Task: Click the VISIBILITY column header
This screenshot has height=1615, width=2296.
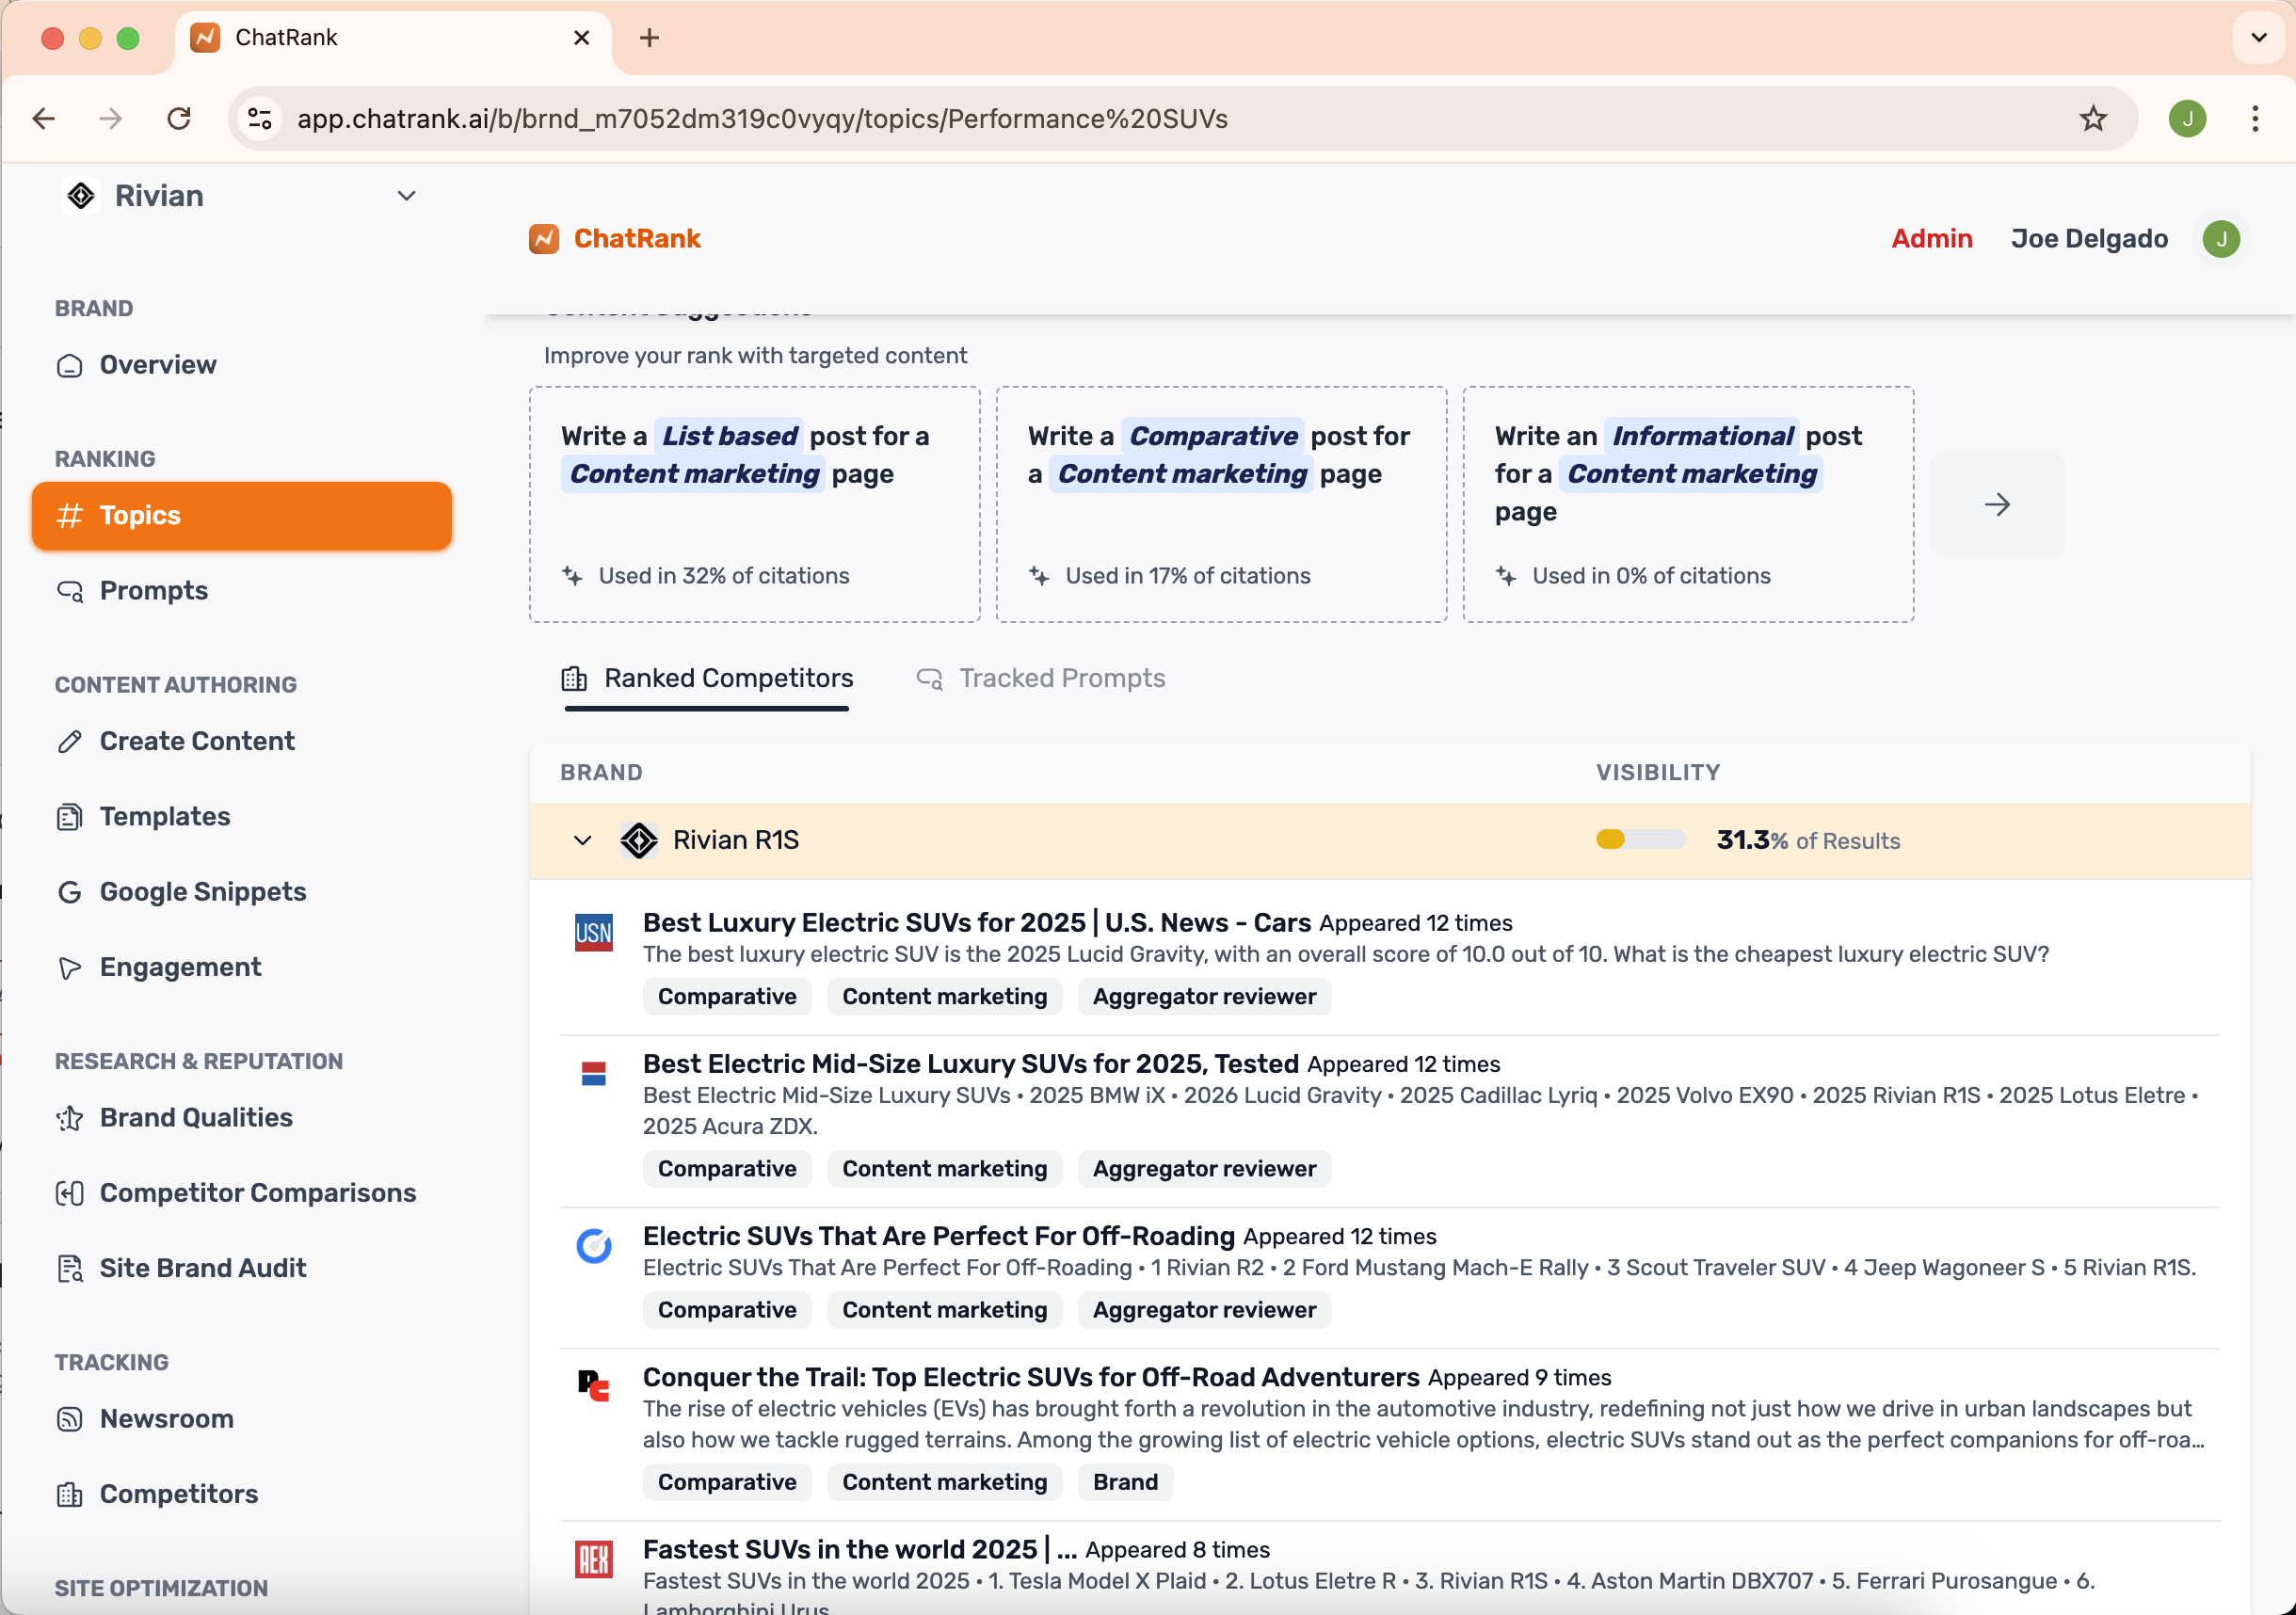Action: (1658, 773)
